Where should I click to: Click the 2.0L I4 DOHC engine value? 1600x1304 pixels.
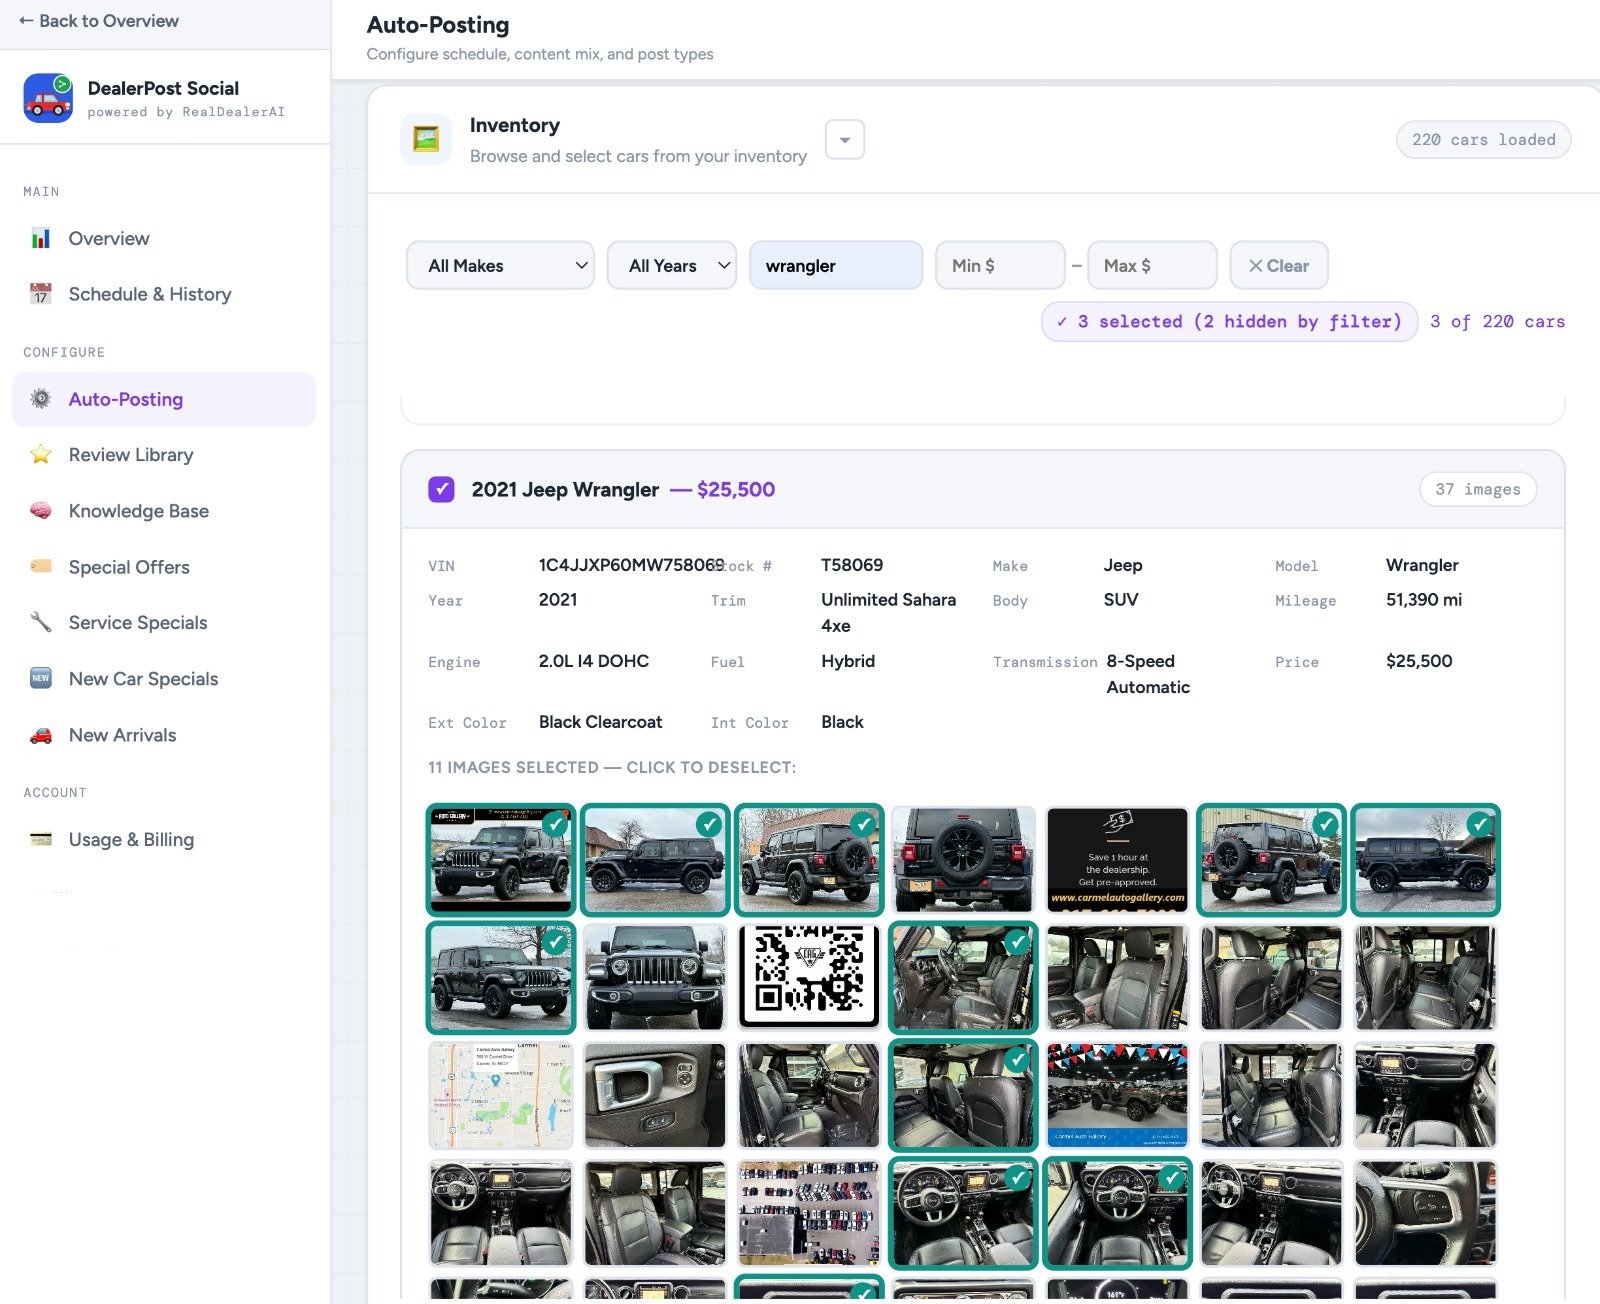point(594,661)
